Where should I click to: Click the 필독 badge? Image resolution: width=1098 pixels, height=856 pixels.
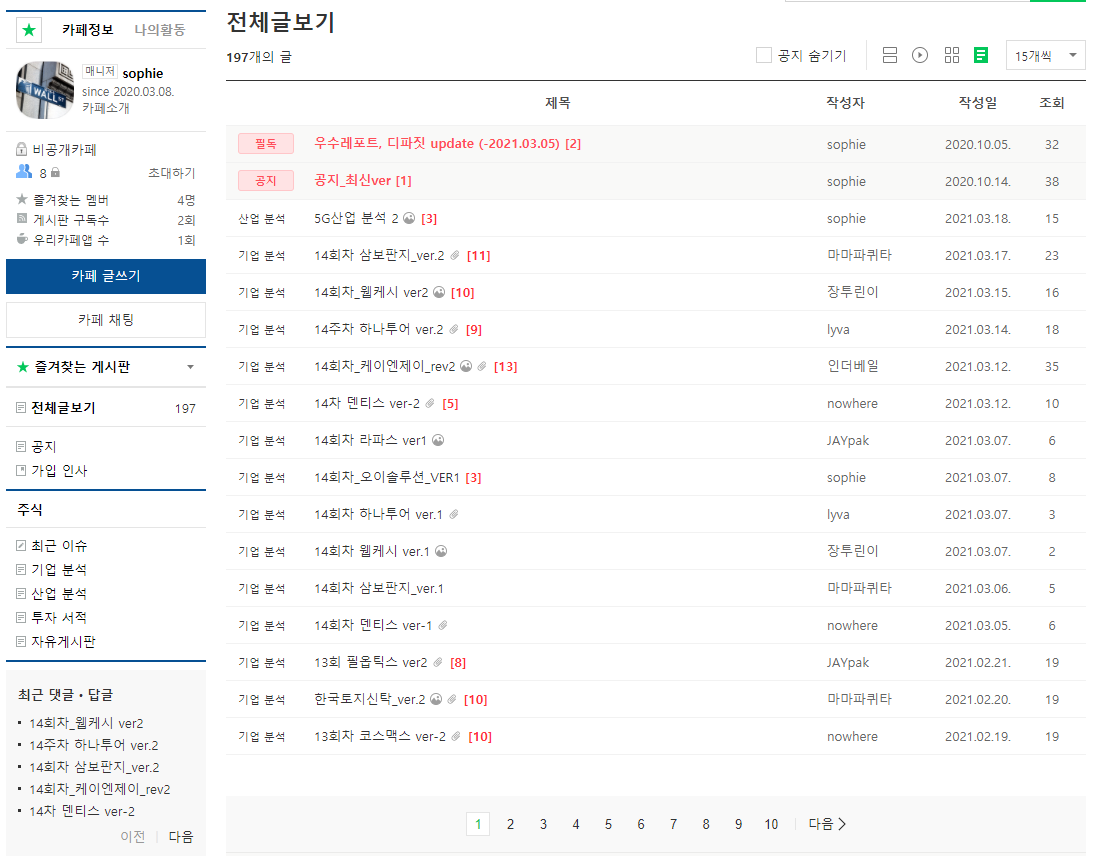click(x=265, y=144)
